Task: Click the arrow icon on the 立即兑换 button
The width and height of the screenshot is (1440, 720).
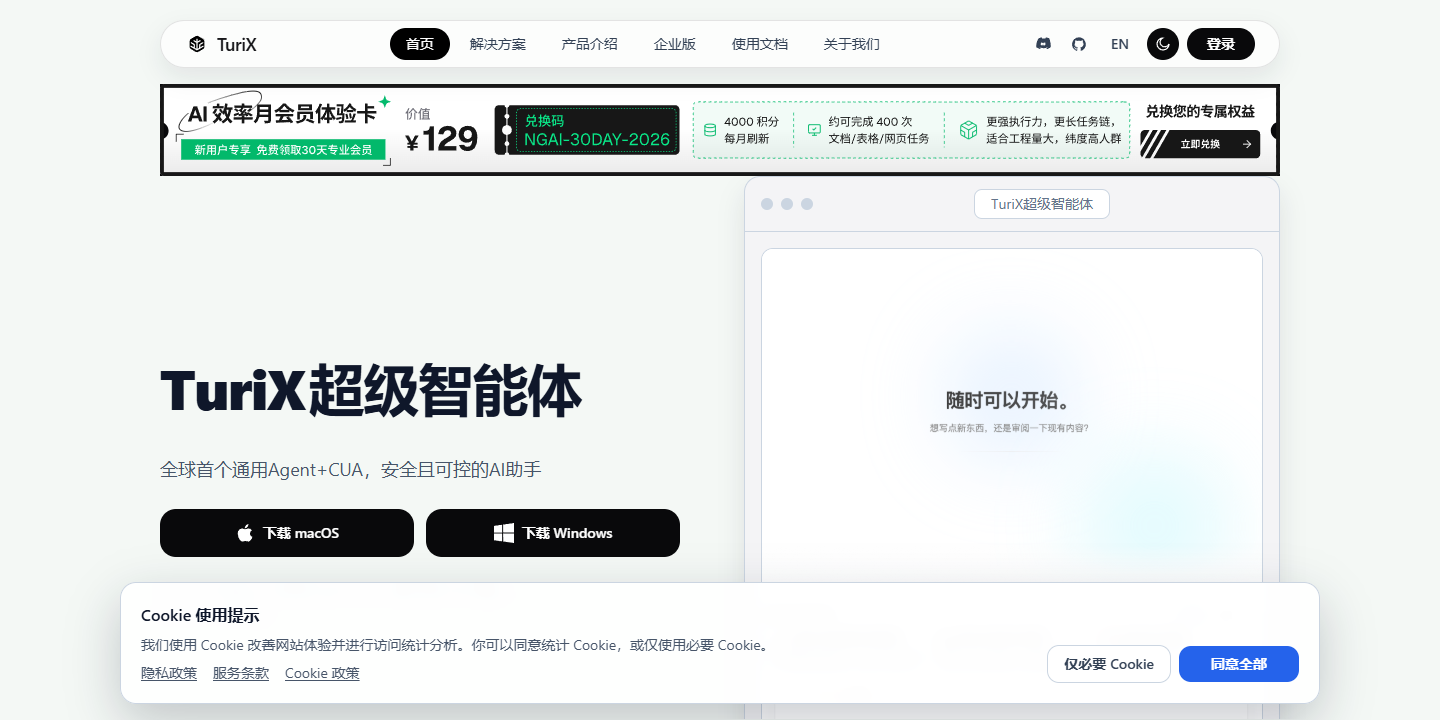Action: (x=1246, y=144)
